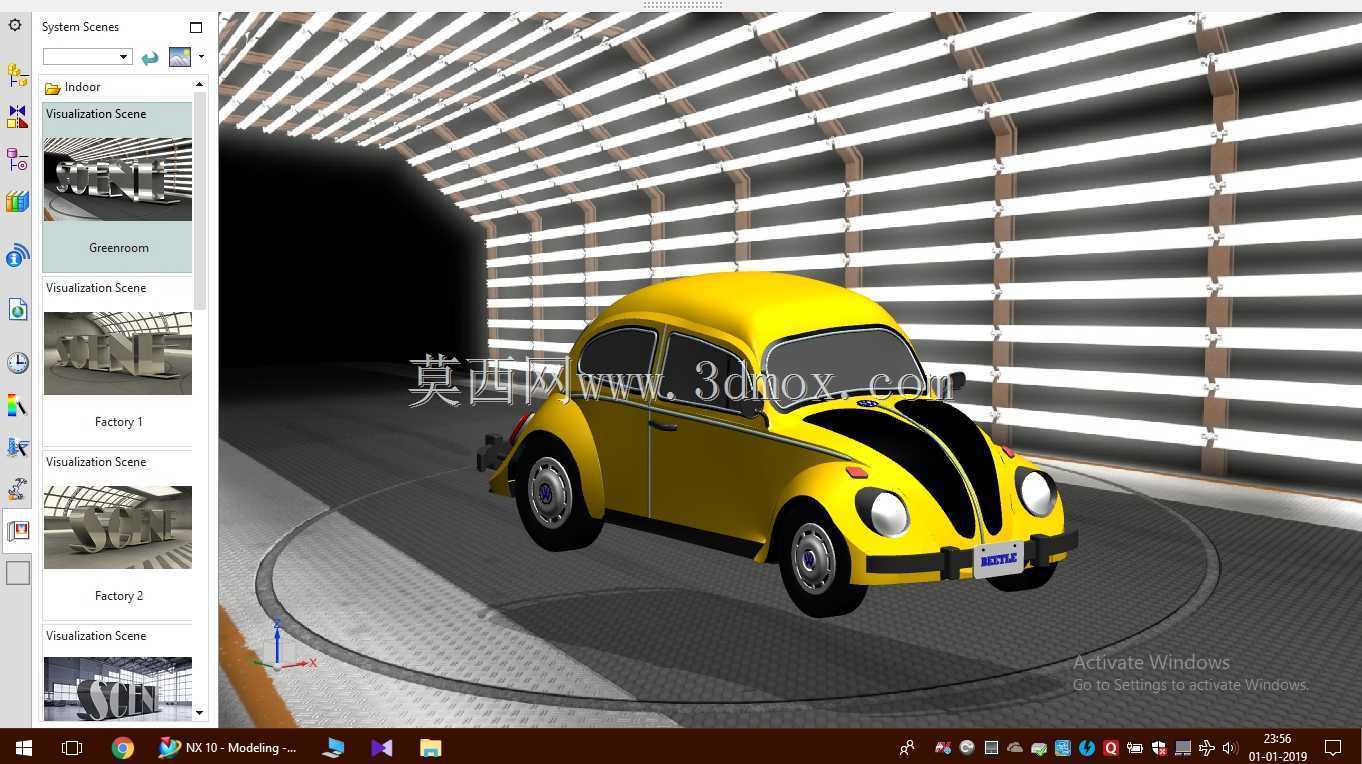Open the Process Studio tab
The height and width of the screenshot is (764, 1362).
17,447
